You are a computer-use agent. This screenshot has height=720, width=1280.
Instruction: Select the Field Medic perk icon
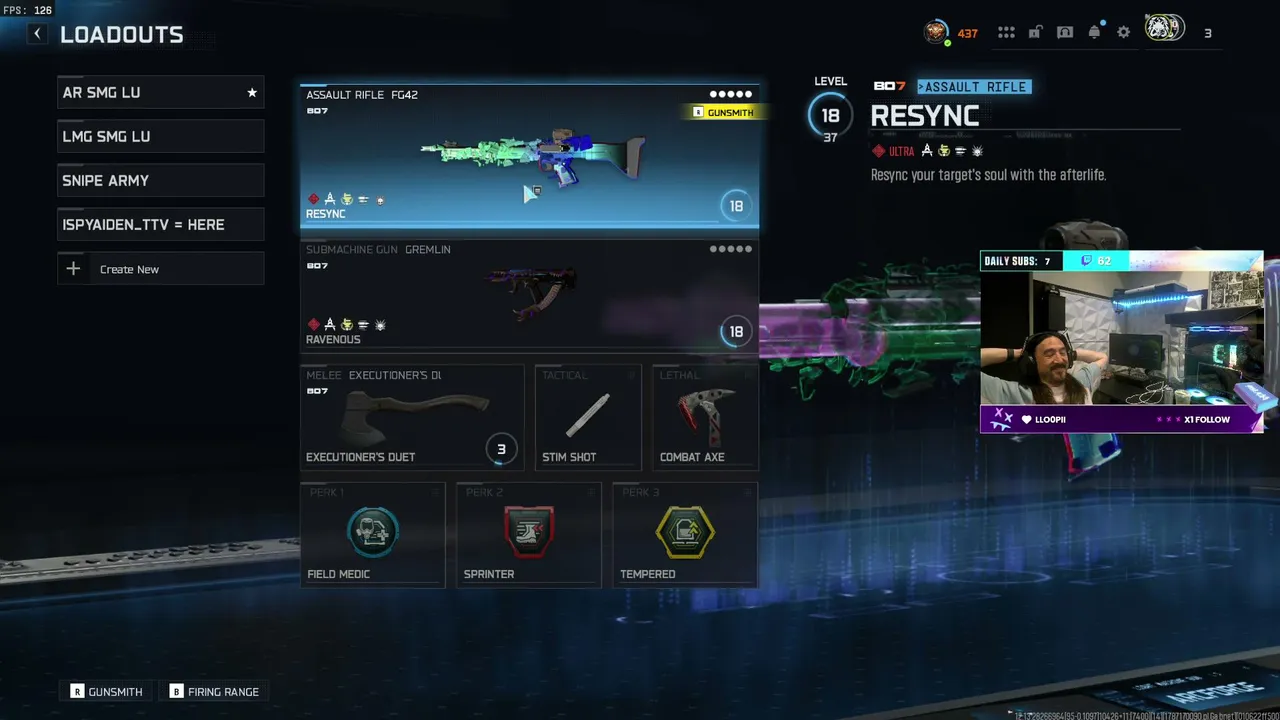(x=372, y=531)
